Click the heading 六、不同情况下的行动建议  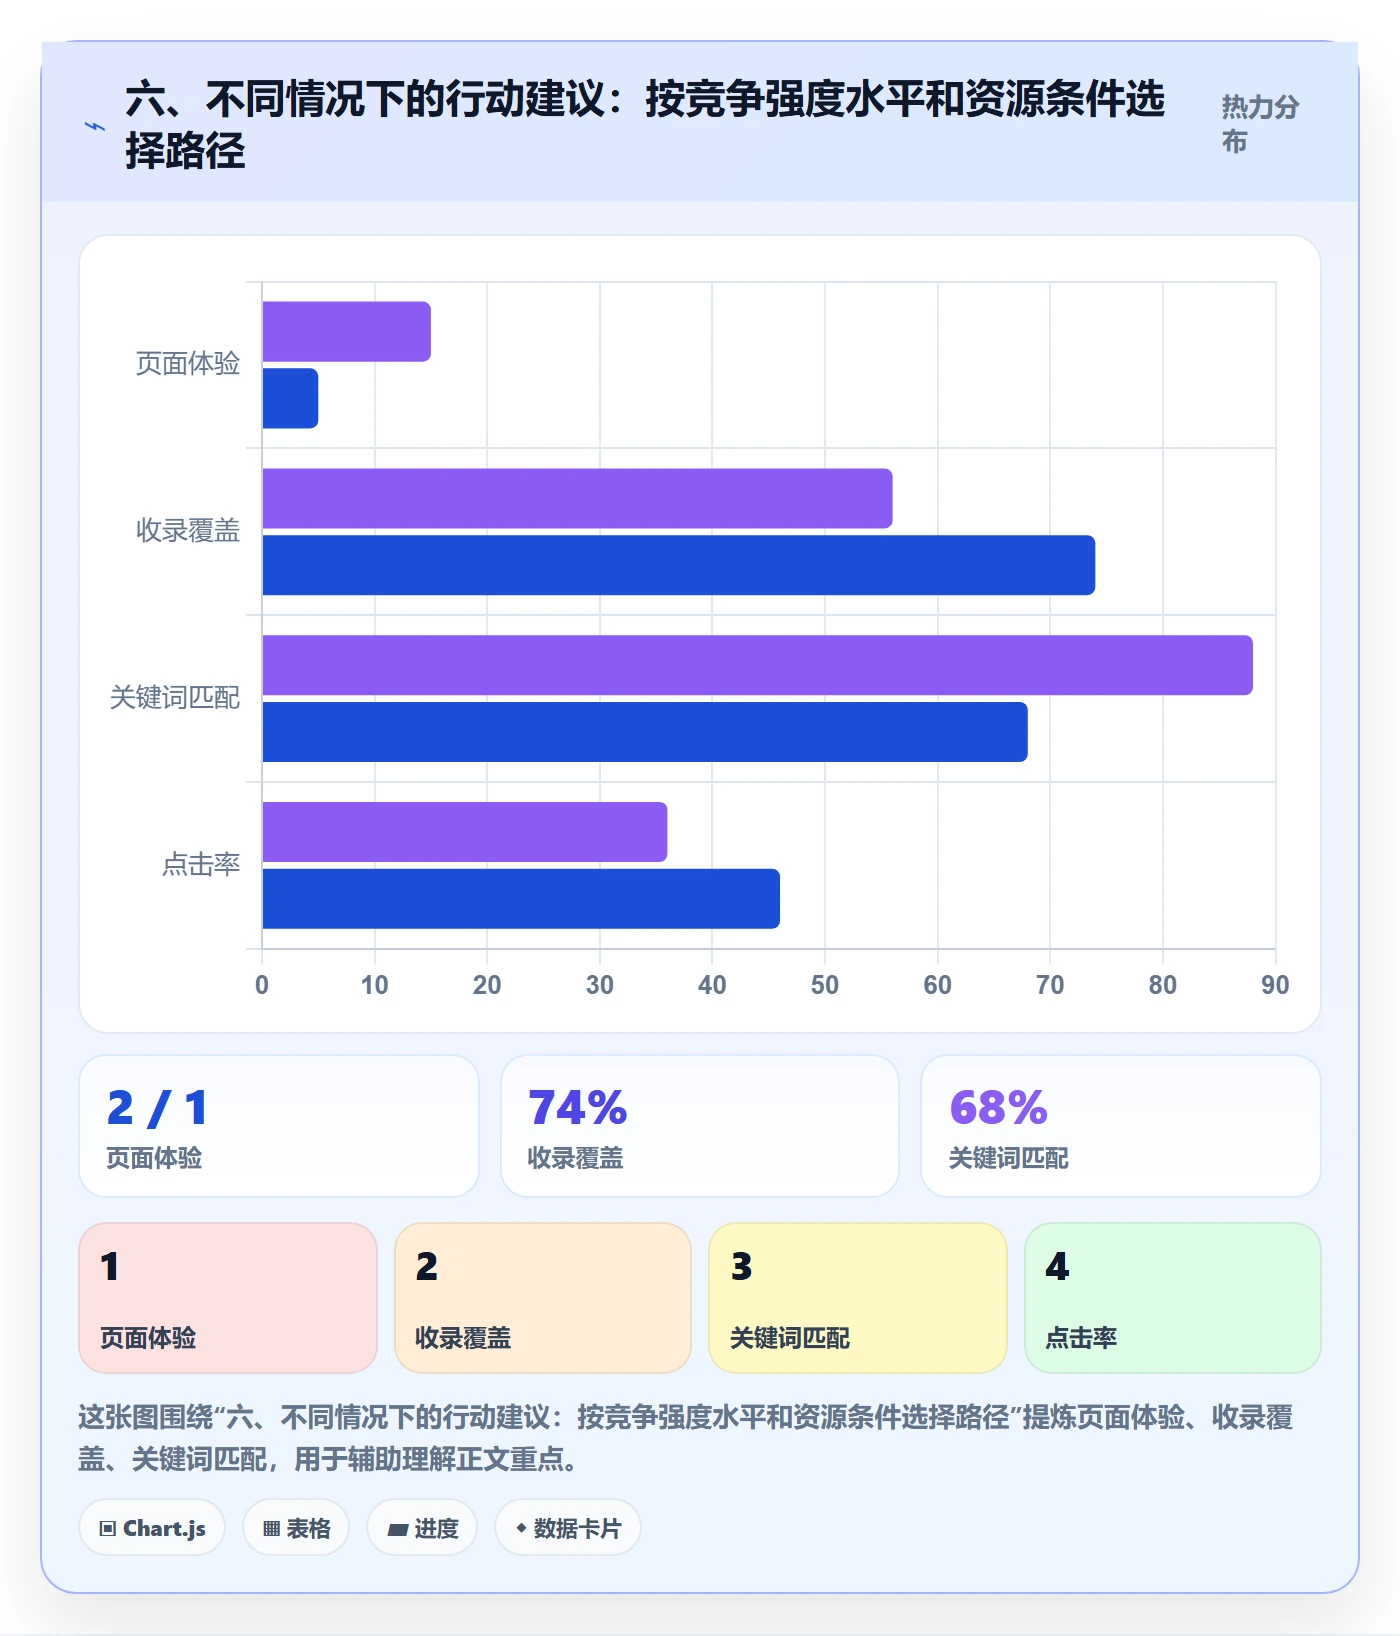[x=645, y=125]
